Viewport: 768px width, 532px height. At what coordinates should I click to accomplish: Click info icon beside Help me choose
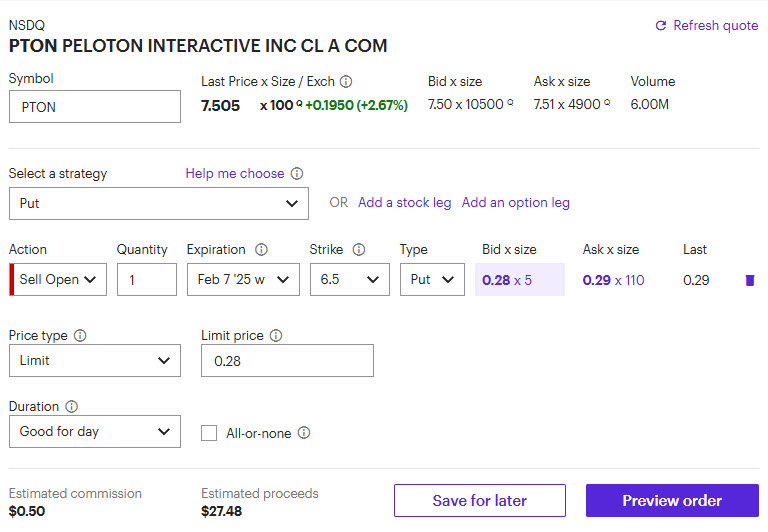(297, 174)
